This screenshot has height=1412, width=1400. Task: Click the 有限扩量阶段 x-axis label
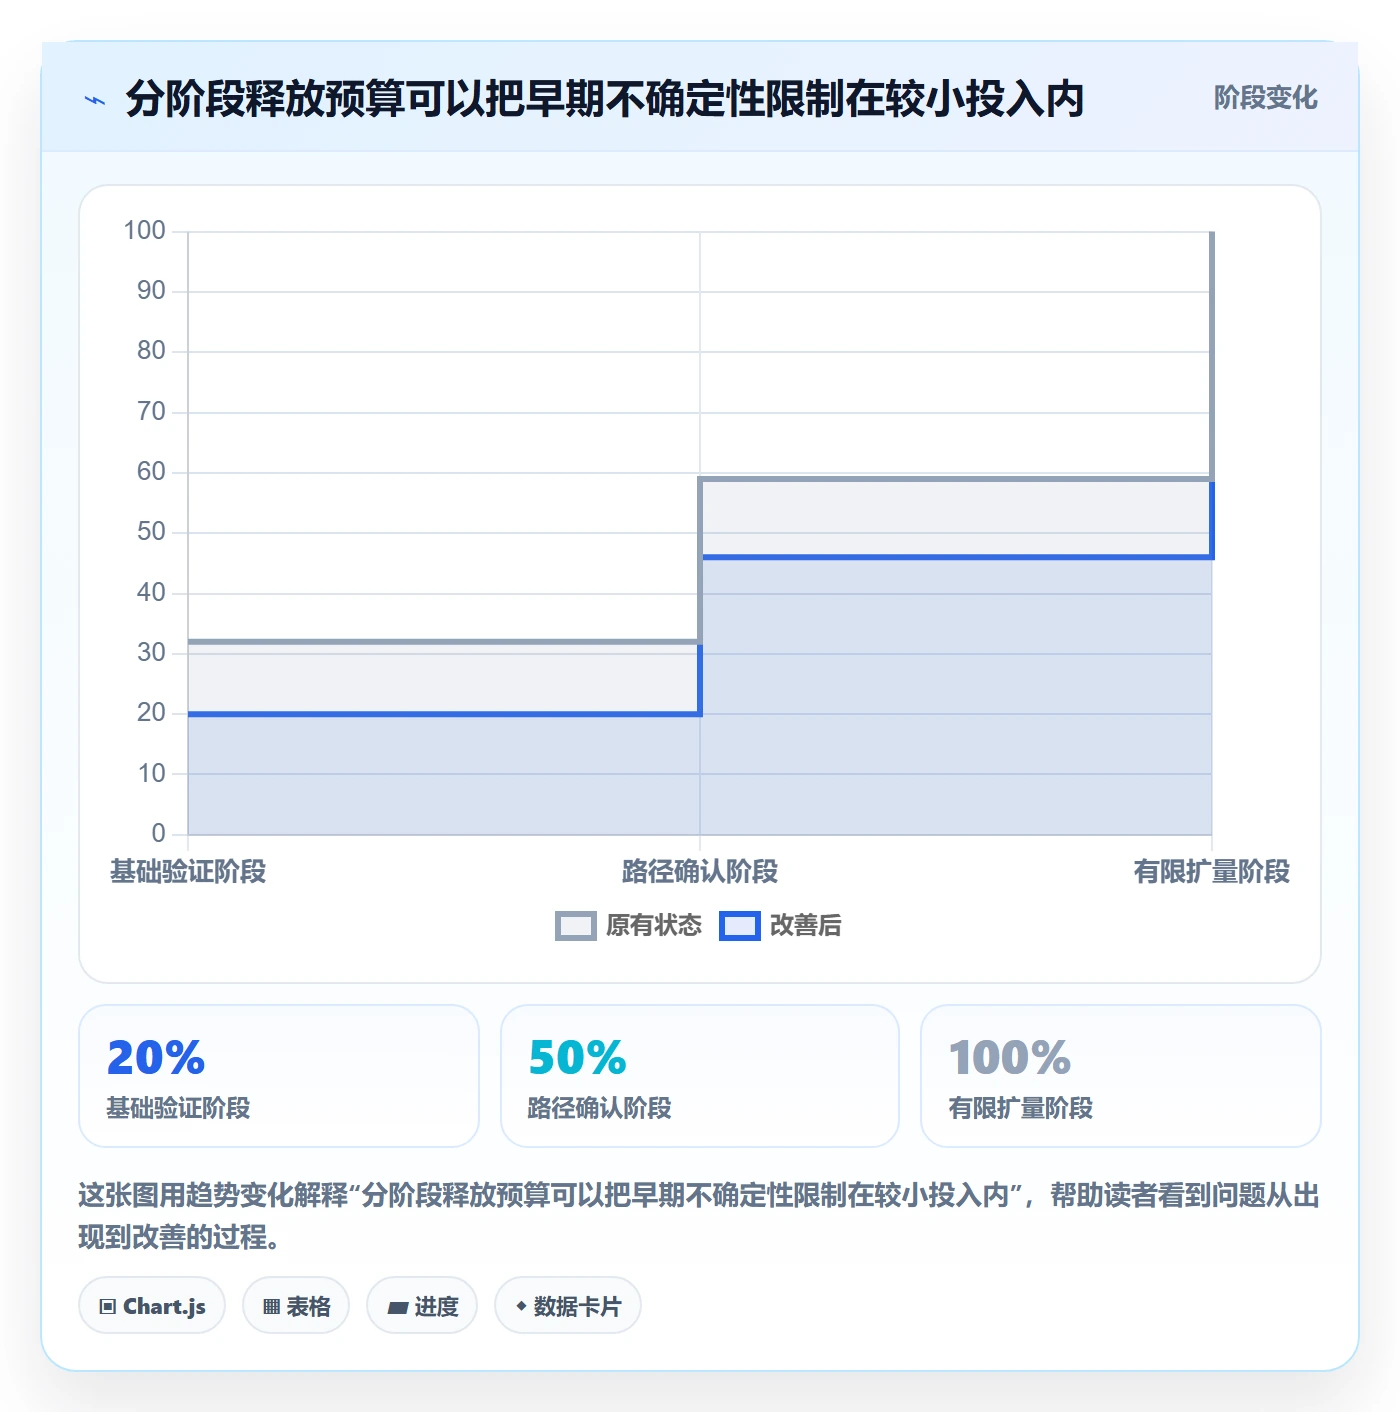1212,872
